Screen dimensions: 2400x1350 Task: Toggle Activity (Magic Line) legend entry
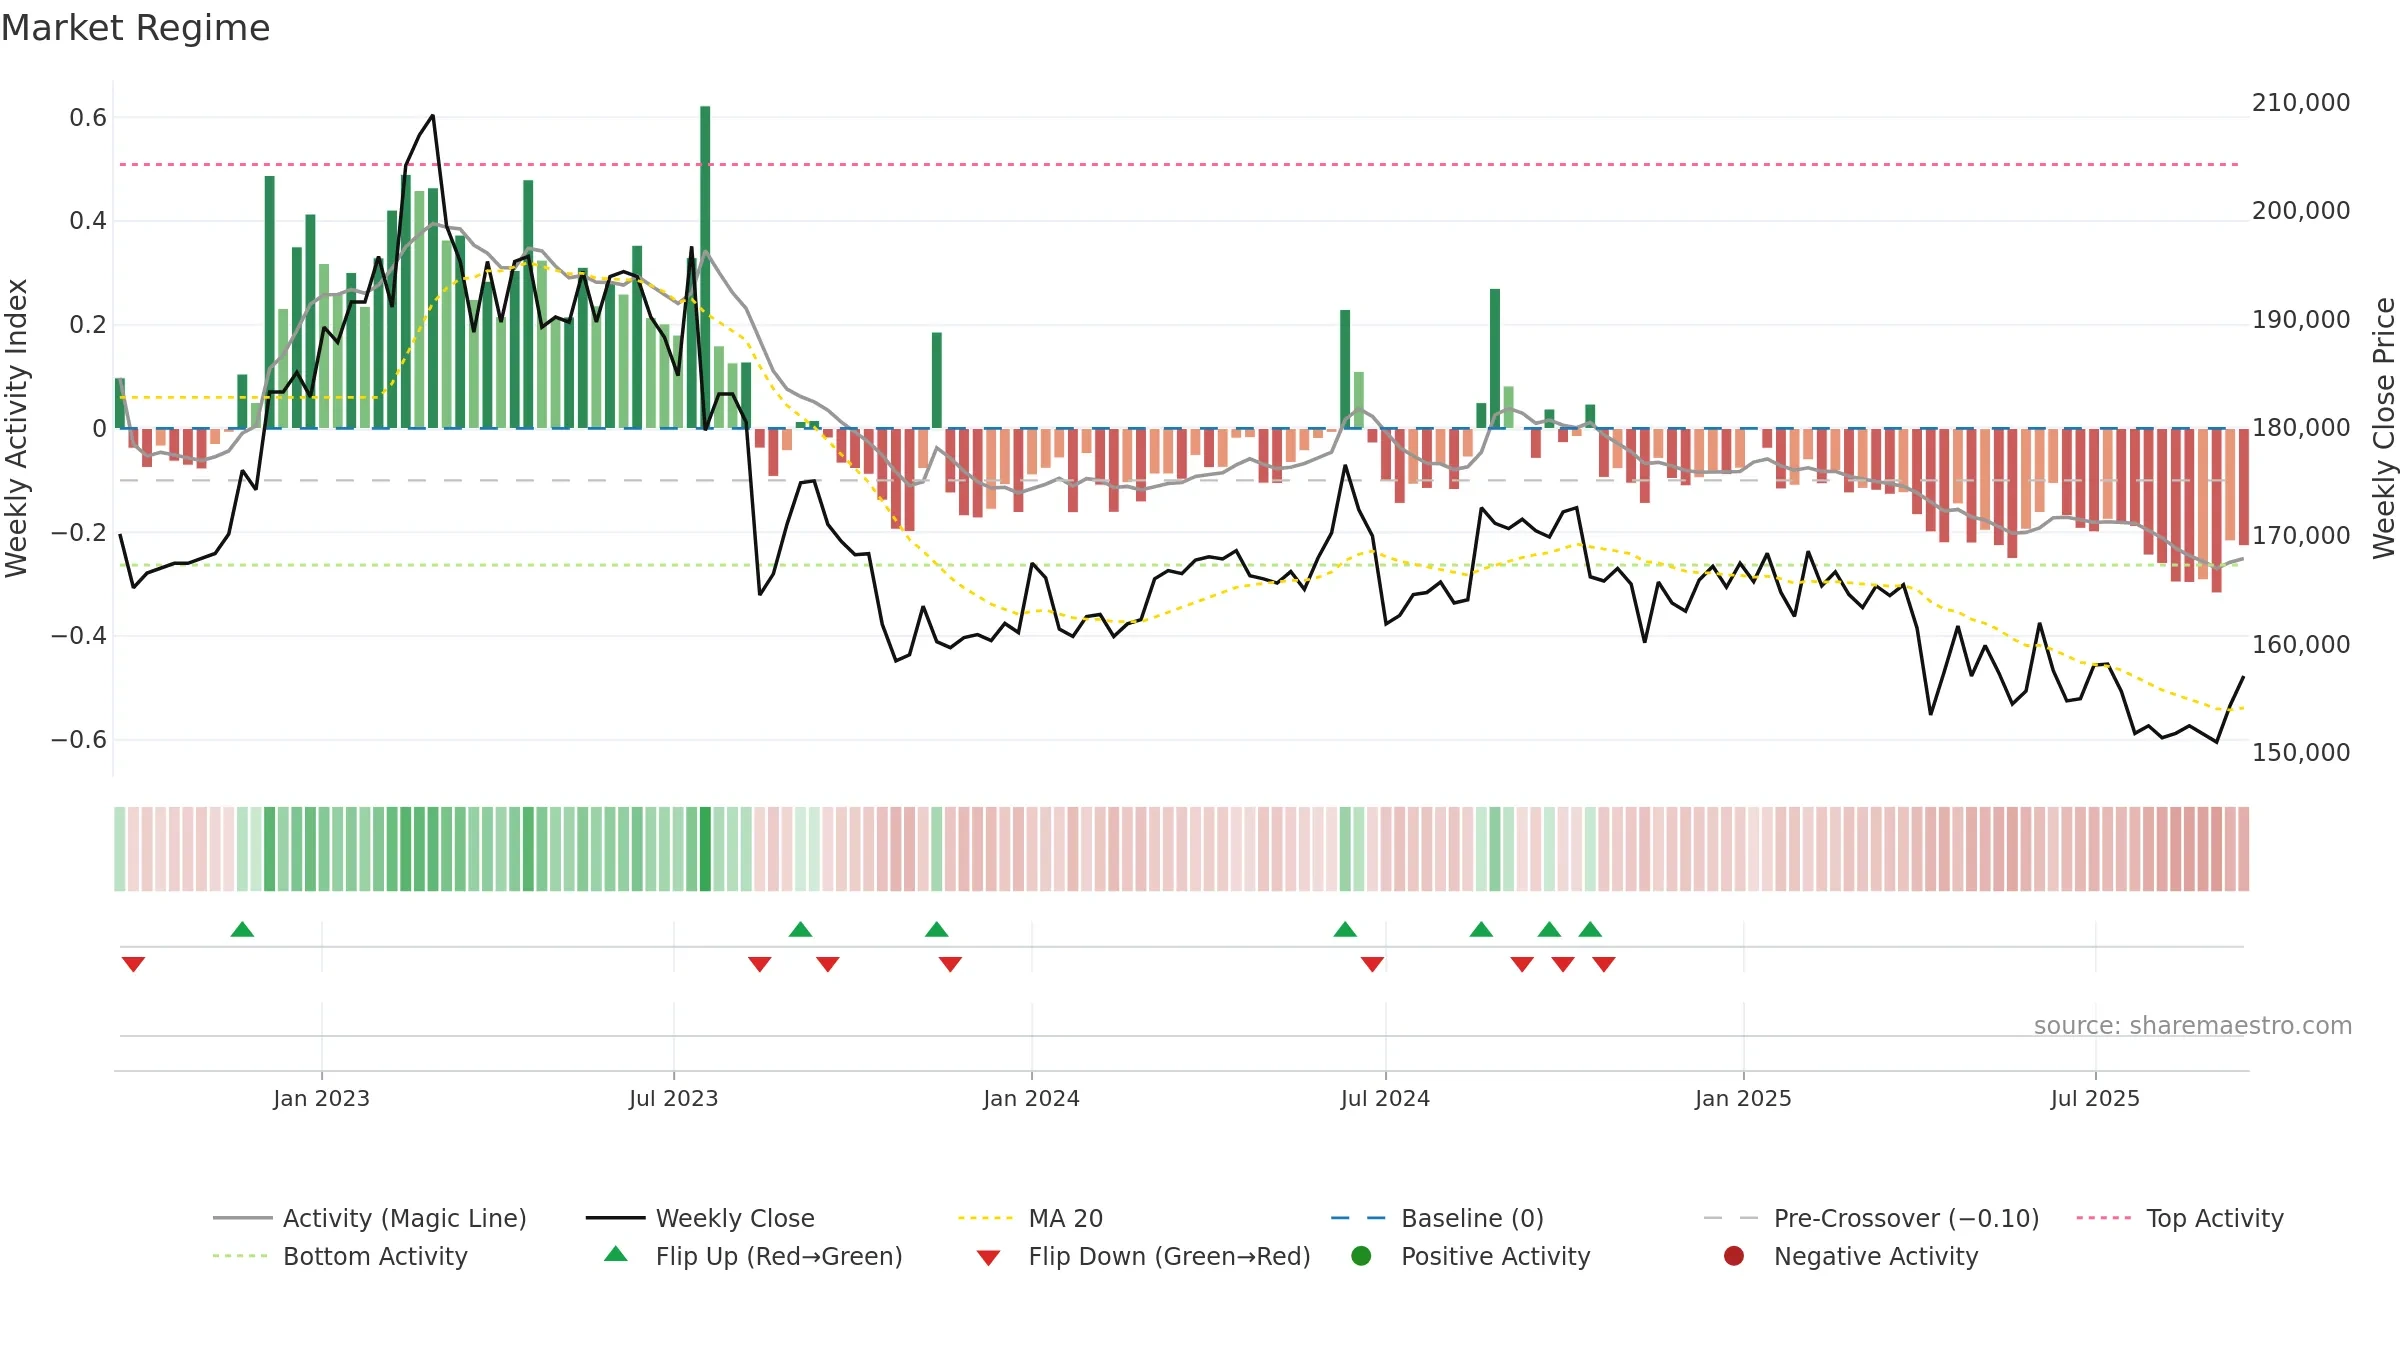point(370,1218)
